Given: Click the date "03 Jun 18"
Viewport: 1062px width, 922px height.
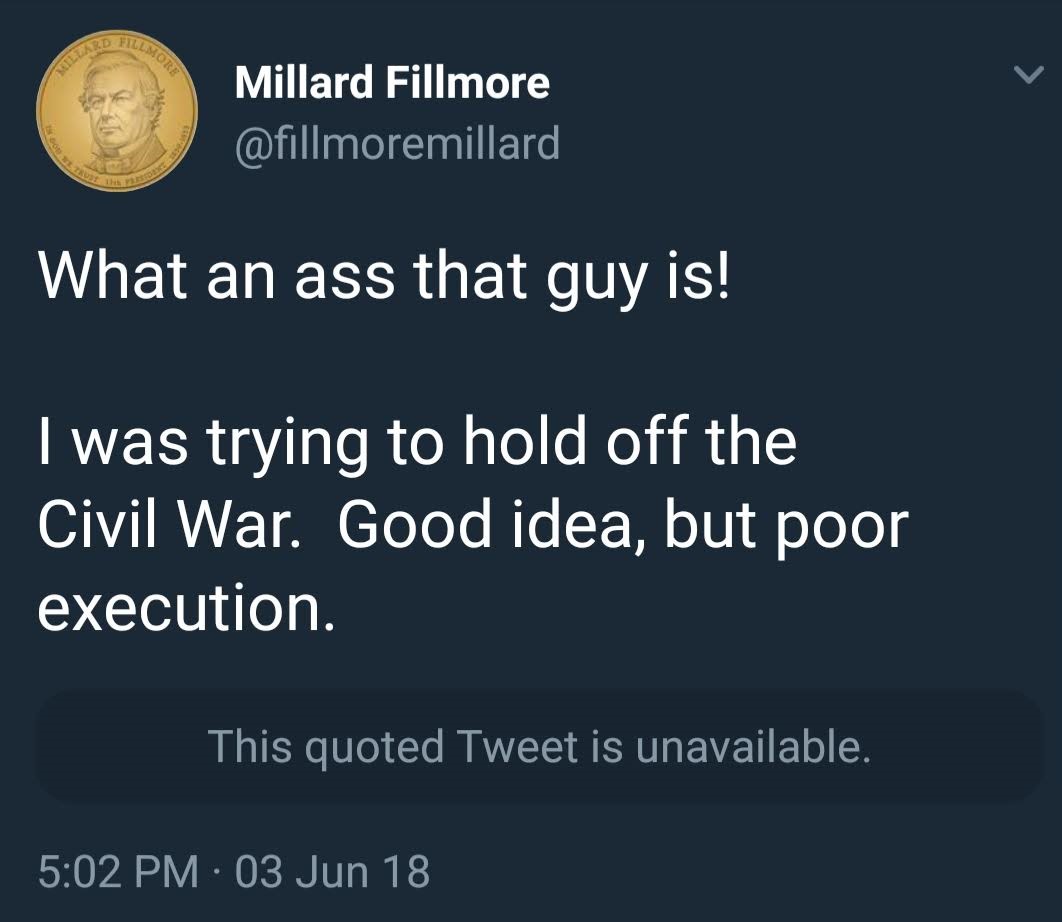Looking at the screenshot, I should [334, 871].
